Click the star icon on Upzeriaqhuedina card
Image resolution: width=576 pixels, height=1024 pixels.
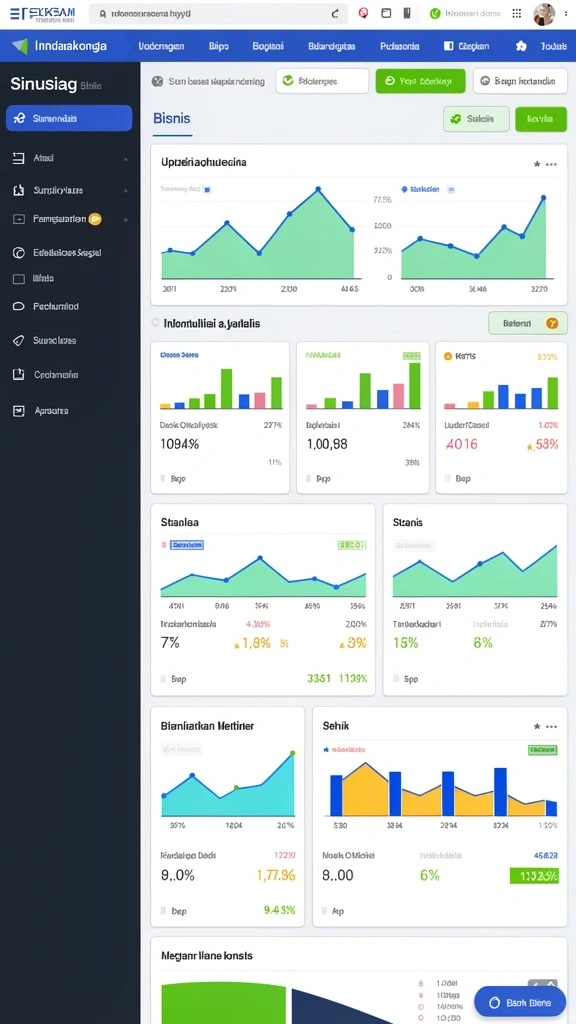pyautogui.click(x=537, y=164)
